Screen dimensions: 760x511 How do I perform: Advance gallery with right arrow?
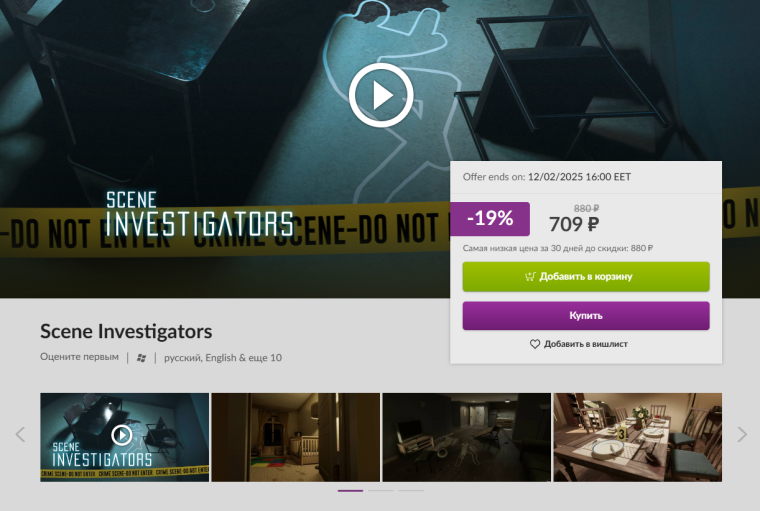742,434
